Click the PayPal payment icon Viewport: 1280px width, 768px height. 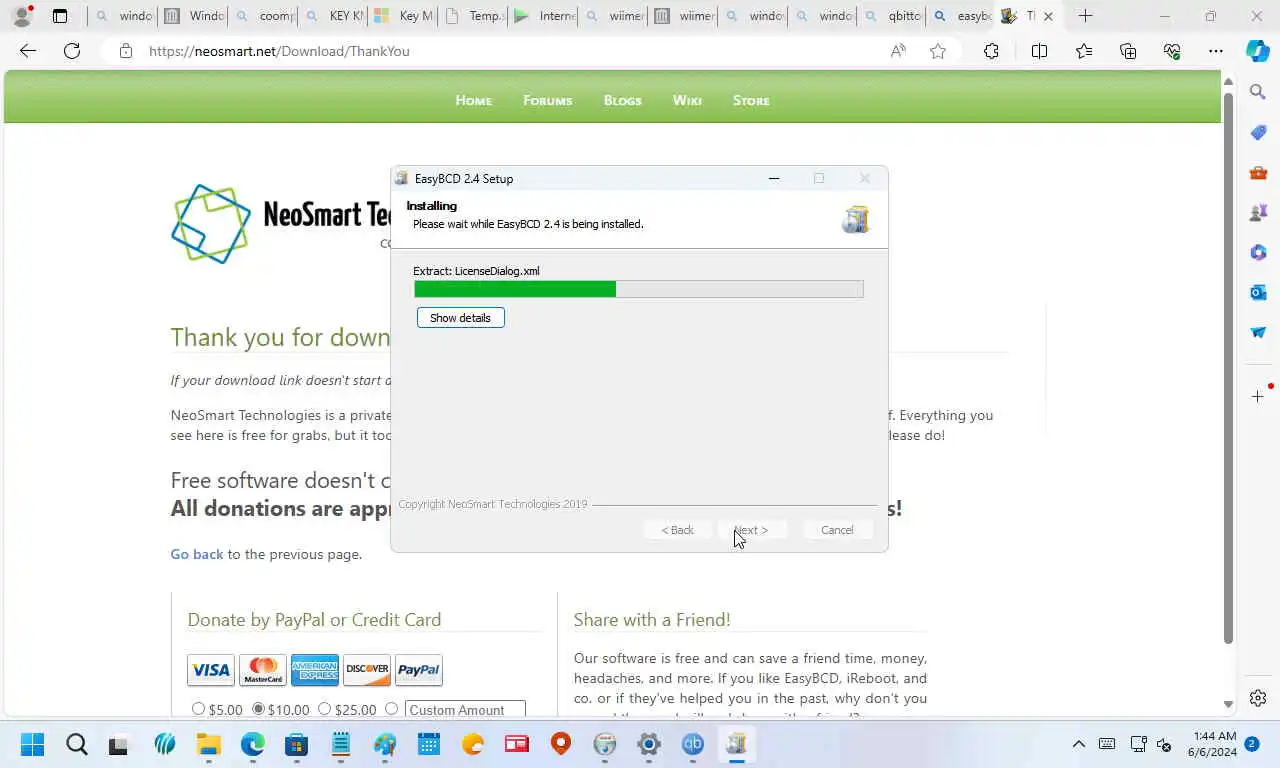coord(419,670)
